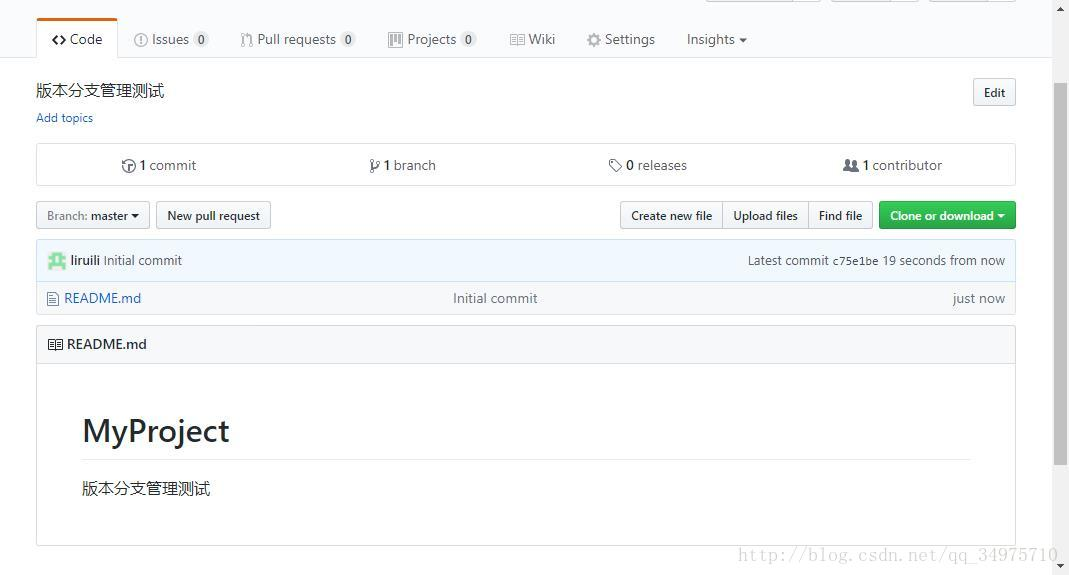Open the latest Initial commit message beside liruili
The image size is (1069, 575).
142,261
